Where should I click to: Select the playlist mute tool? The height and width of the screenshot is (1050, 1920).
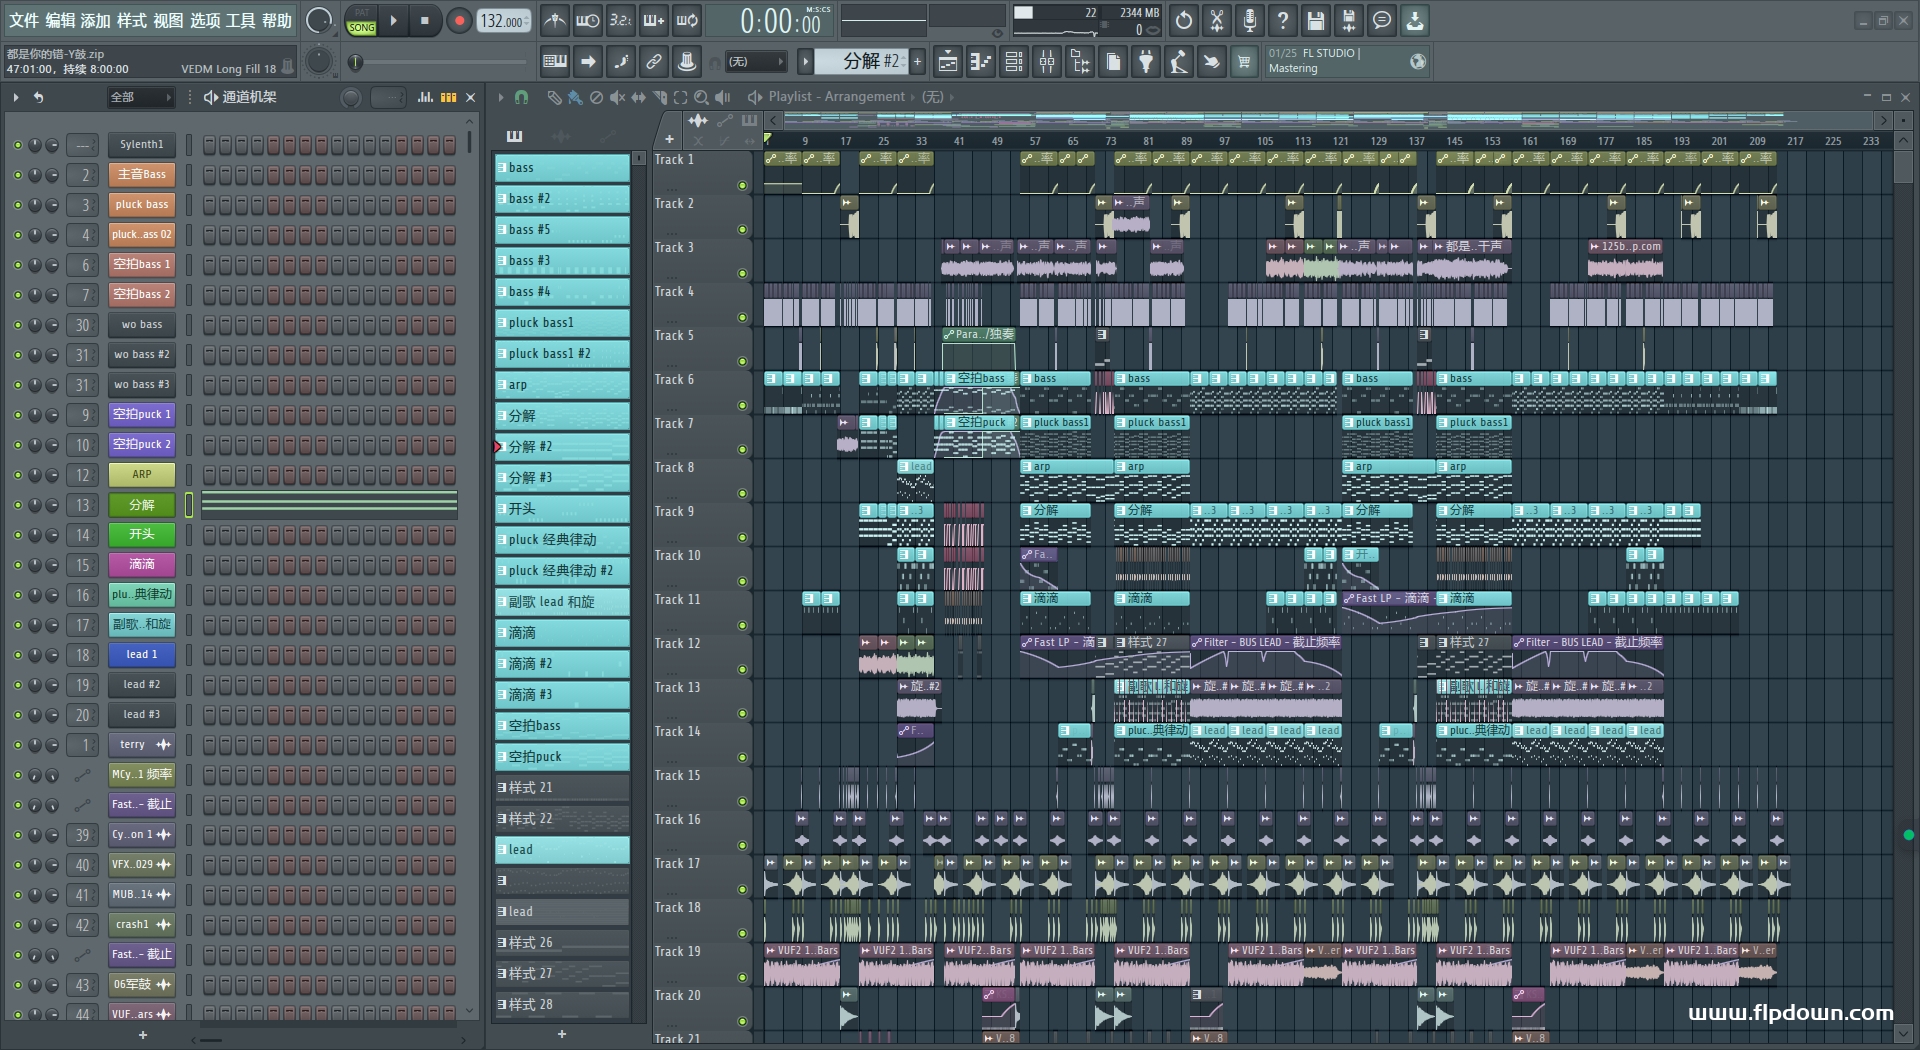coord(617,97)
